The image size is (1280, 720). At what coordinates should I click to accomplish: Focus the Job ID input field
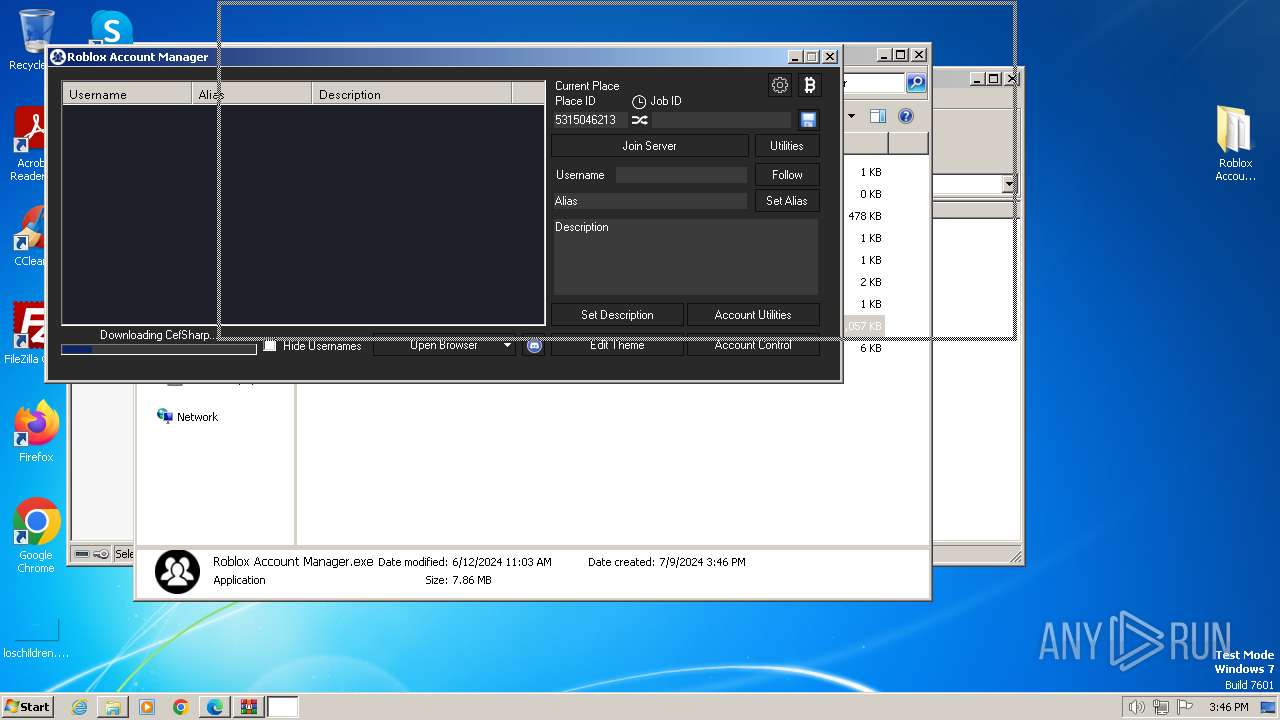(721, 120)
